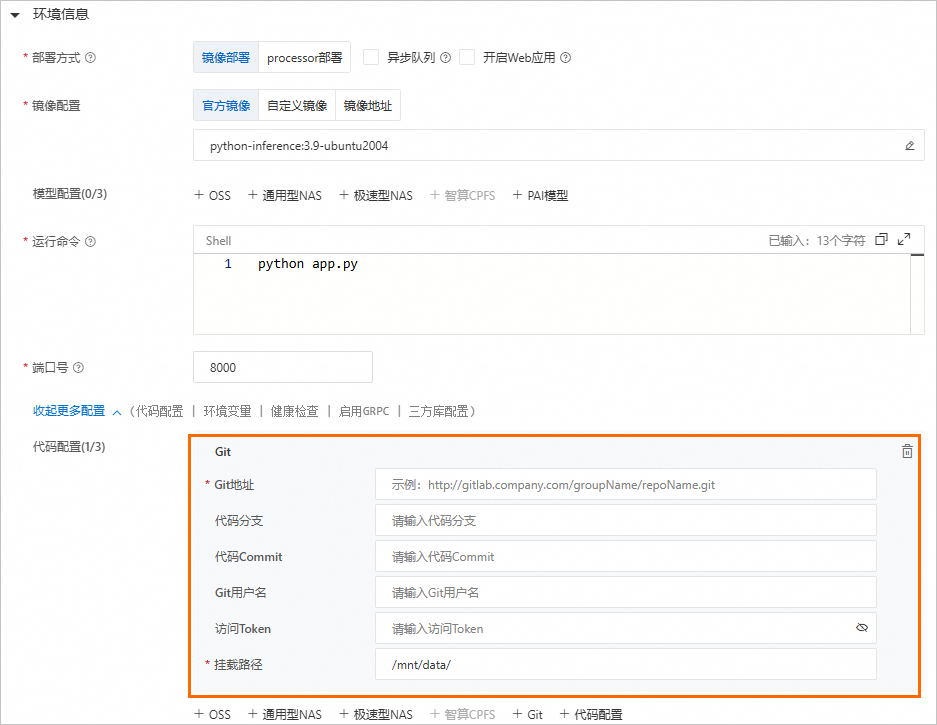Collapse settings via 收起更多配置 link
937x725 pixels.
(77, 411)
